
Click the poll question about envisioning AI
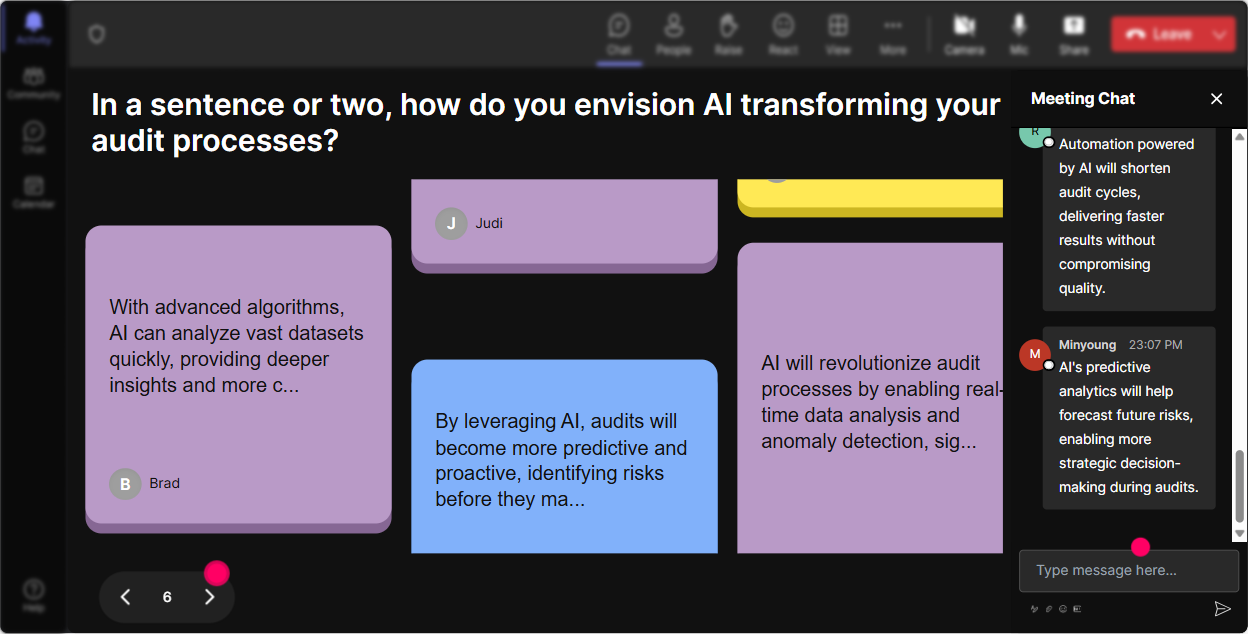546,122
